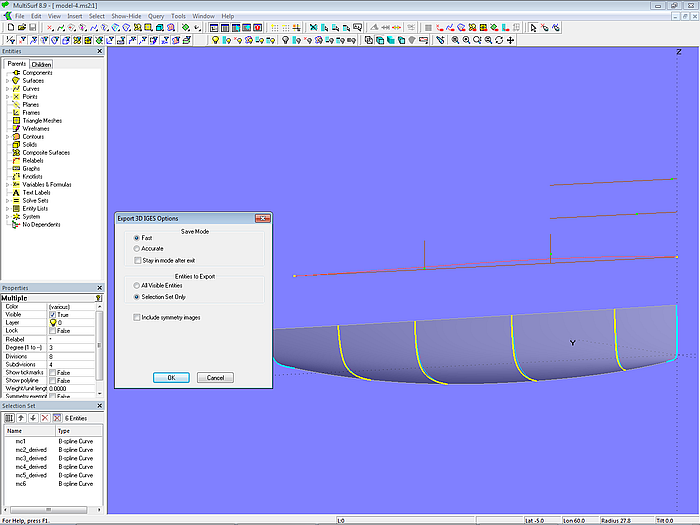Click Cancel in Export IGES dialog
The height and width of the screenshot is (525, 700).
pos(215,378)
